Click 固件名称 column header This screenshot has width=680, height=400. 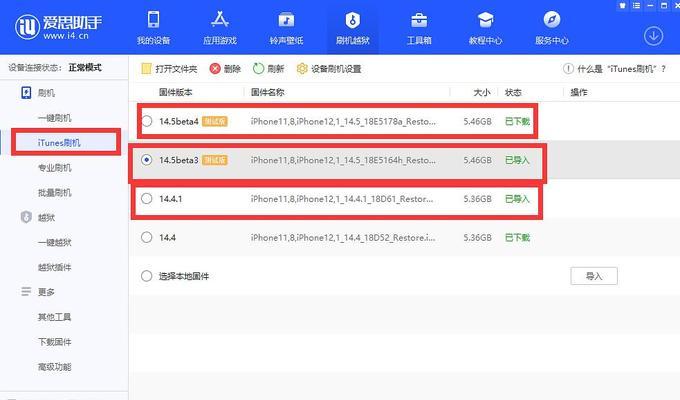point(268,92)
